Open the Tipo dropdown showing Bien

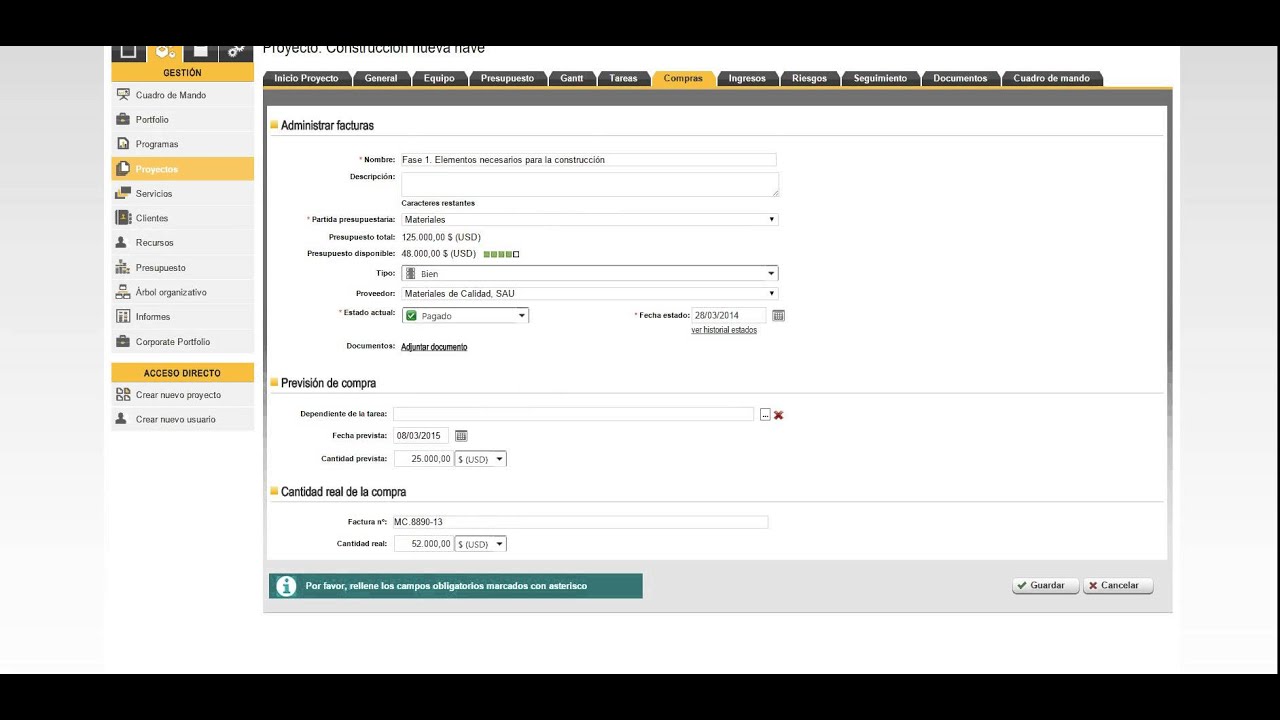(x=589, y=273)
